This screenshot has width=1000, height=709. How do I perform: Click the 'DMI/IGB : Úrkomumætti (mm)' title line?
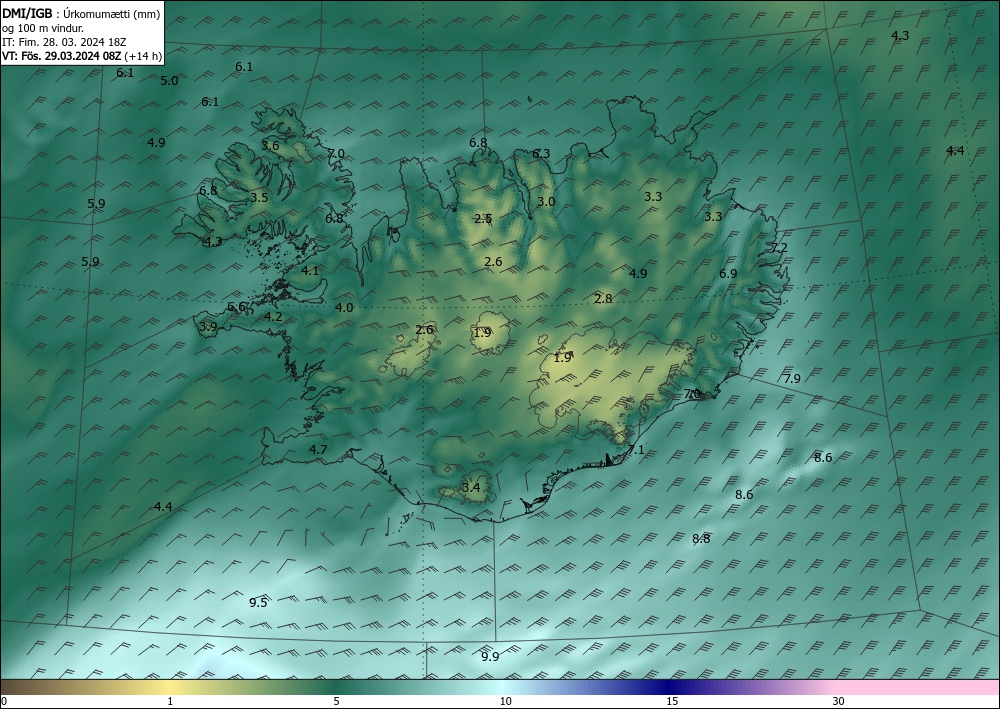(81, 12)
